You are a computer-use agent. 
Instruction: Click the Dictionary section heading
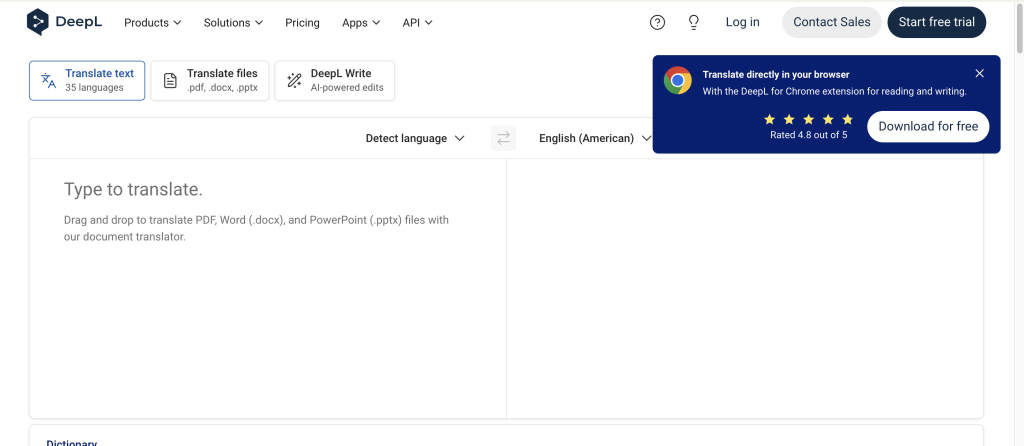click(72, 442)
